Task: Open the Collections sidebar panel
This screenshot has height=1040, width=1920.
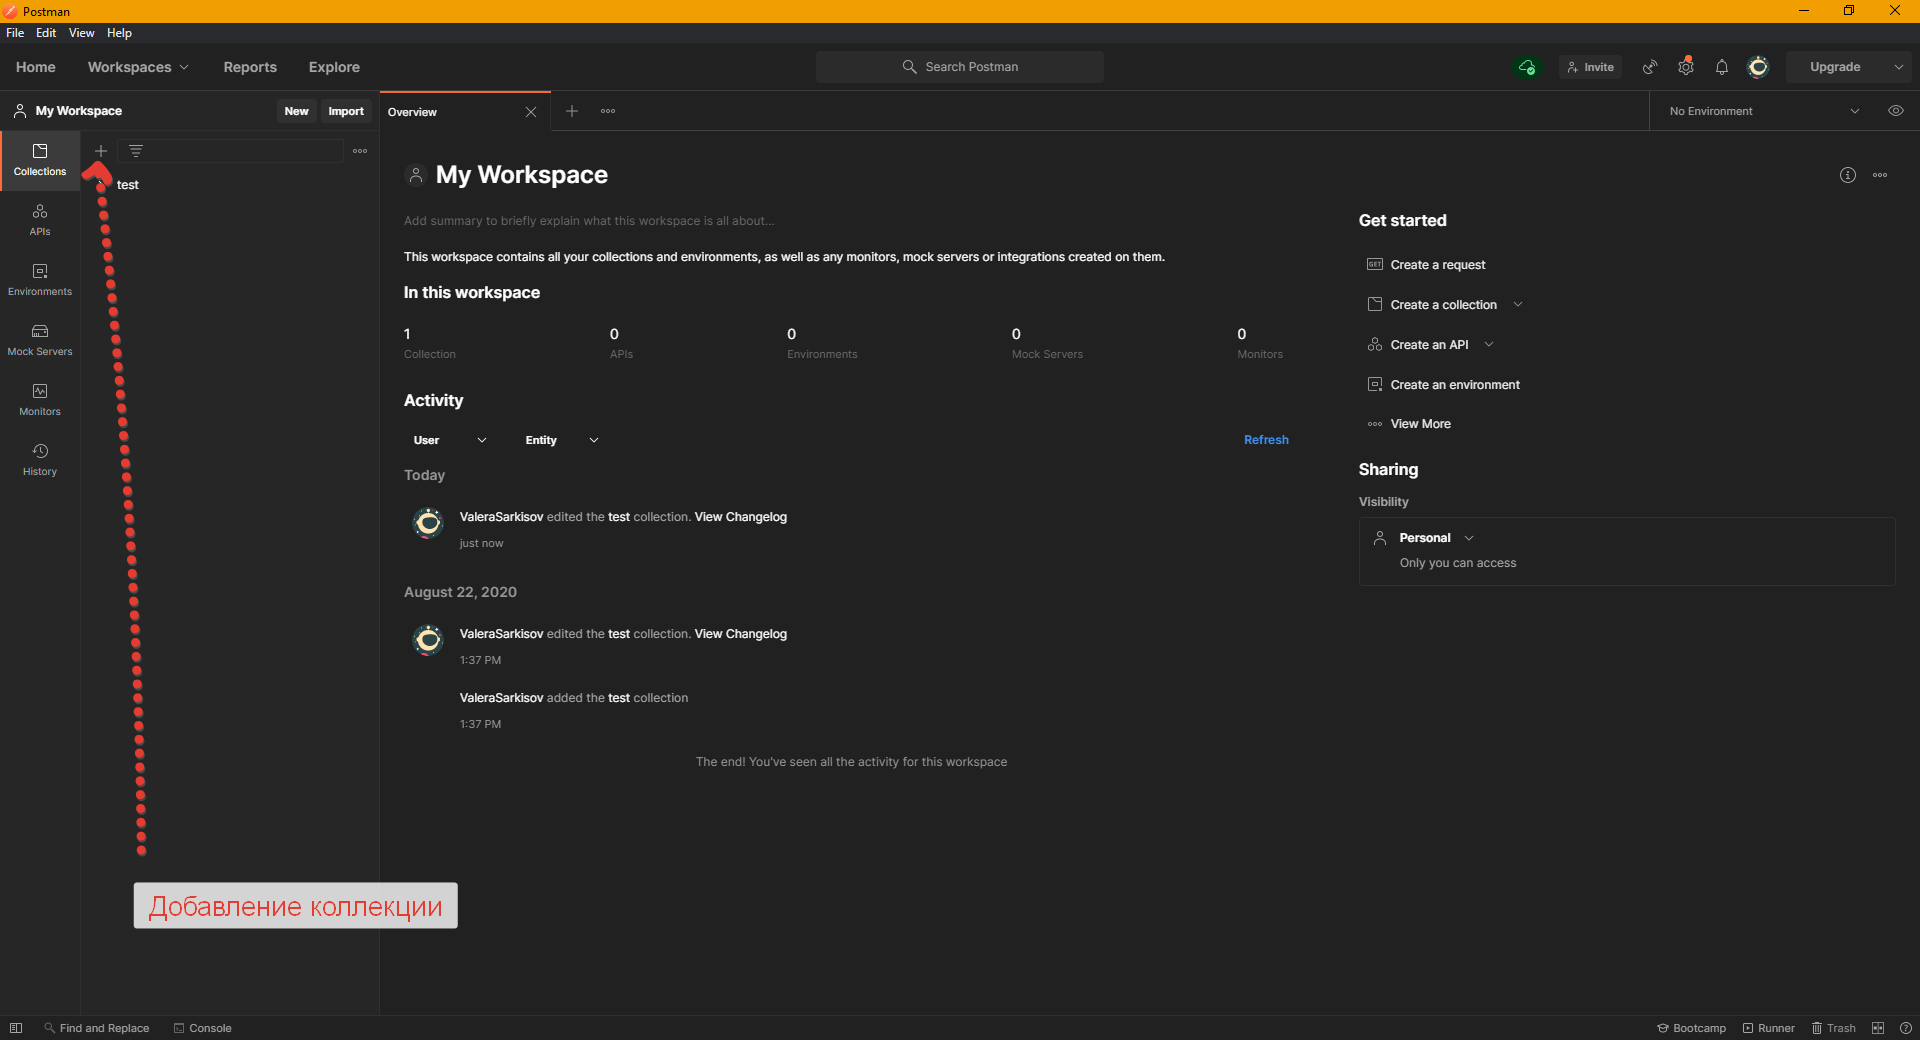Action: (x=40, y=160)
